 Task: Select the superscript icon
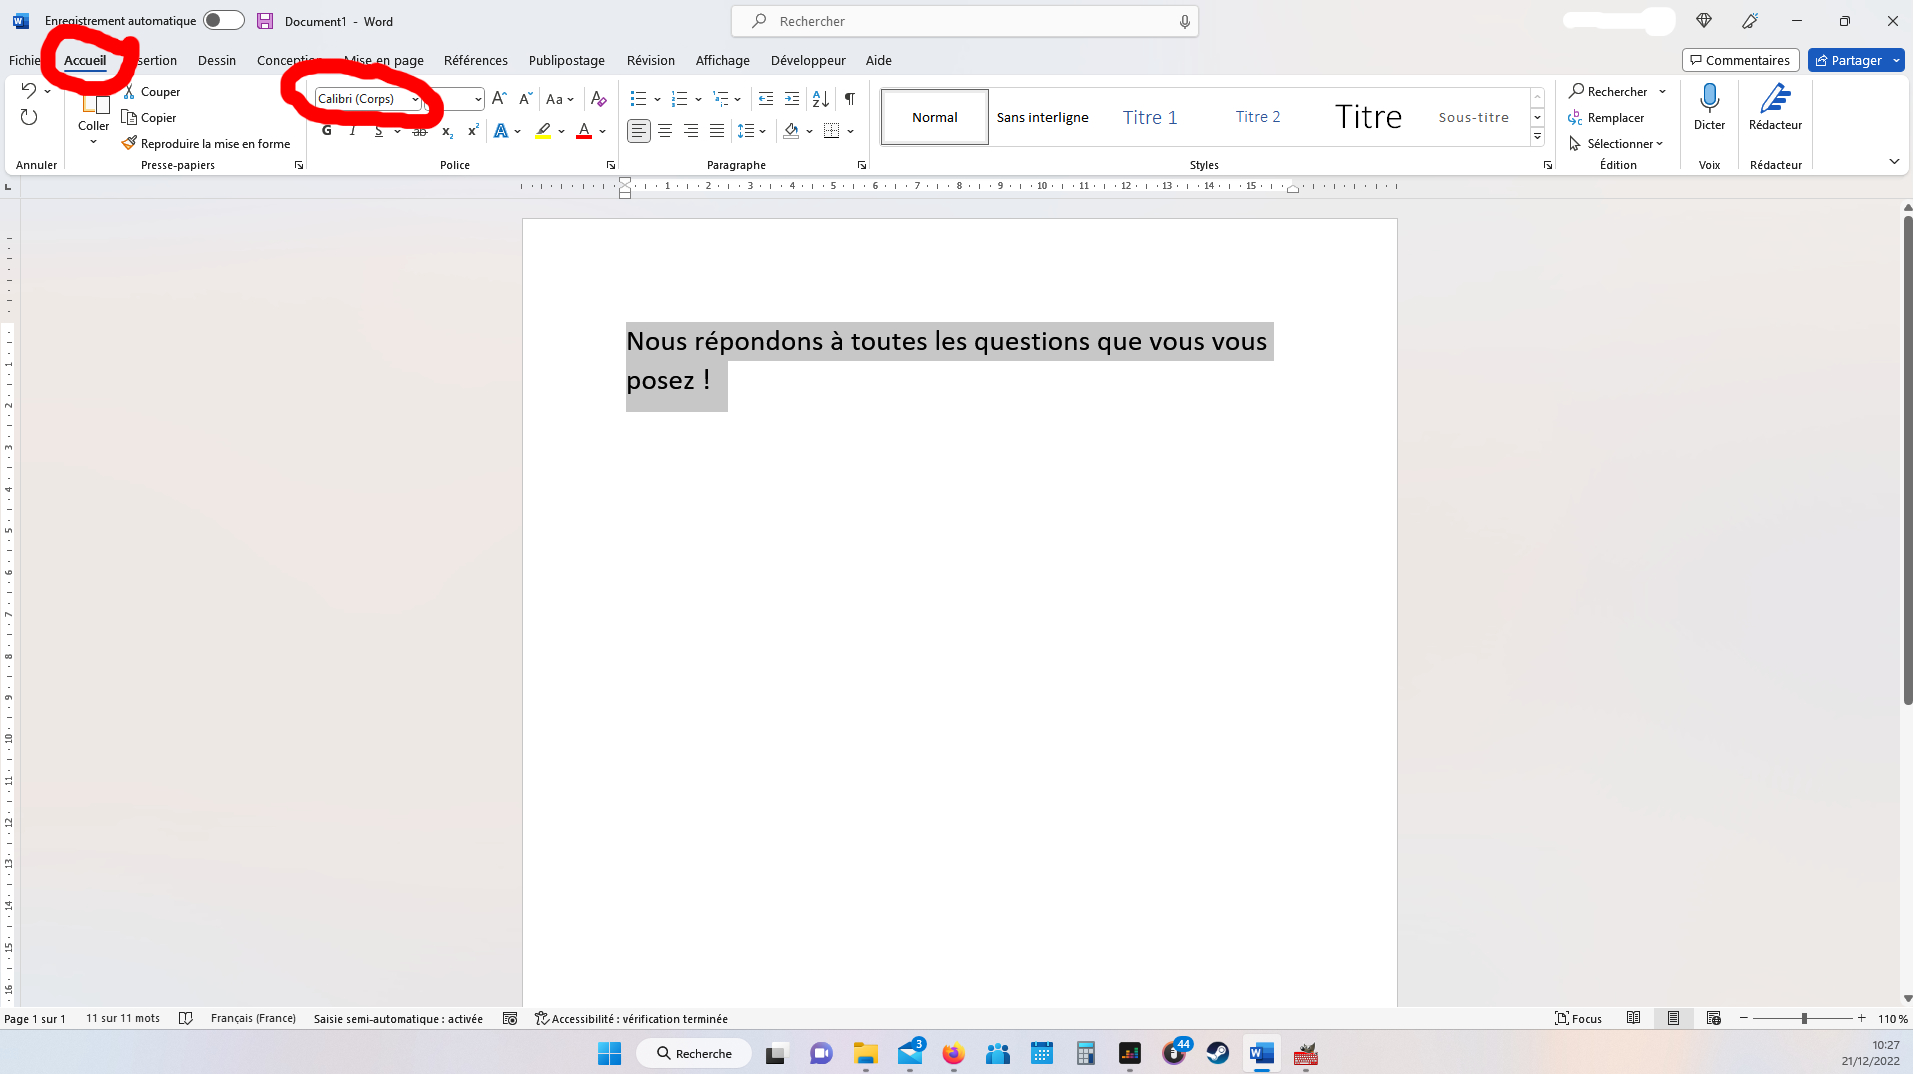(x=473, y=131)
